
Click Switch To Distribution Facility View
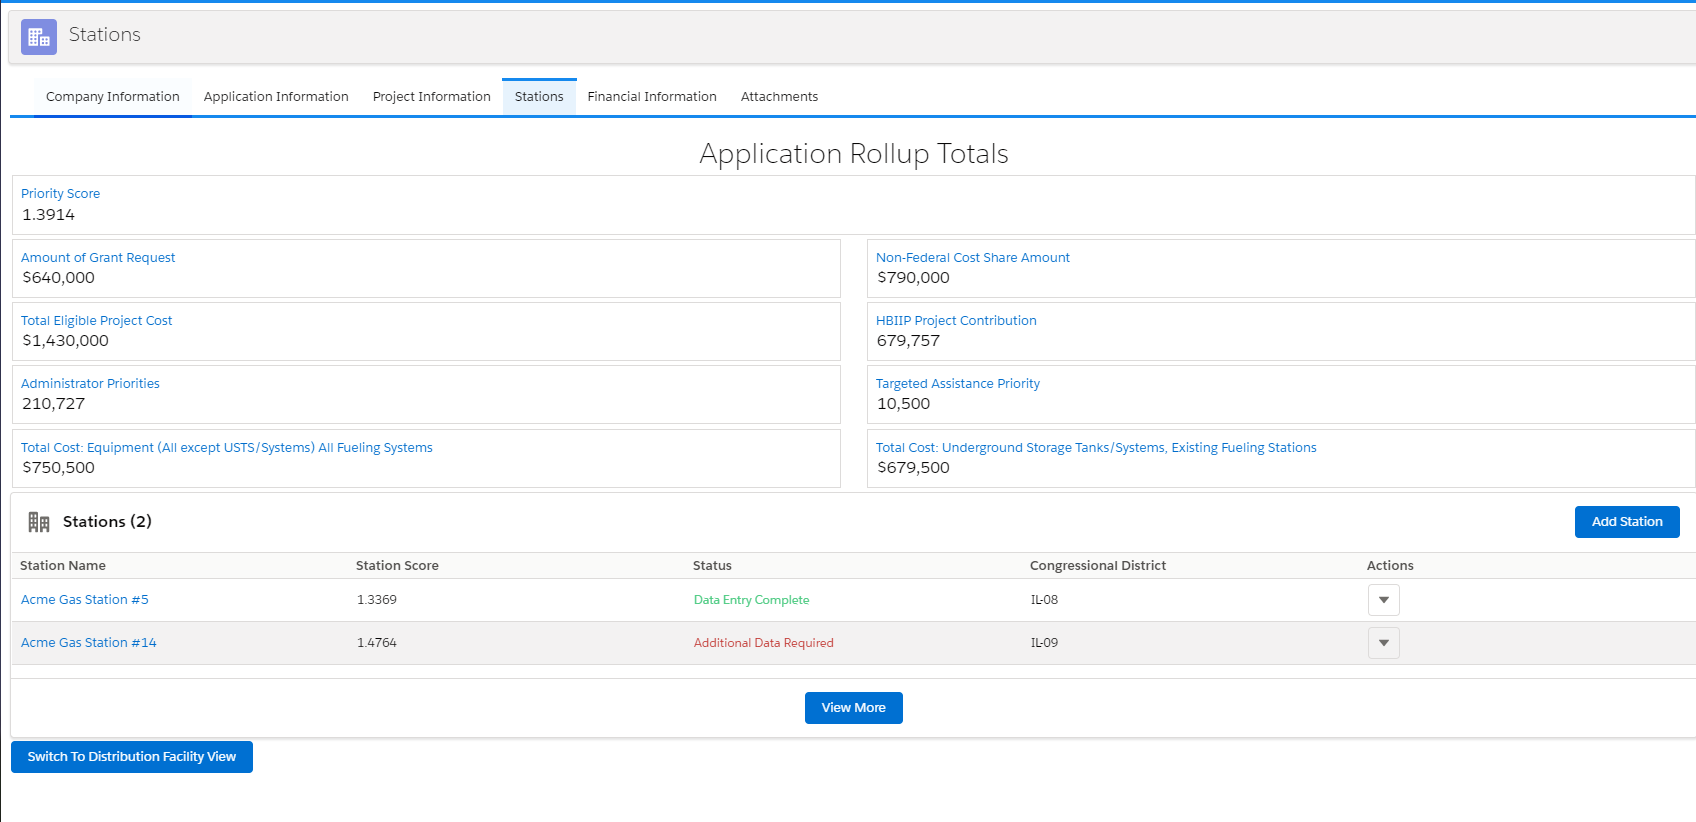click(132, 757)
